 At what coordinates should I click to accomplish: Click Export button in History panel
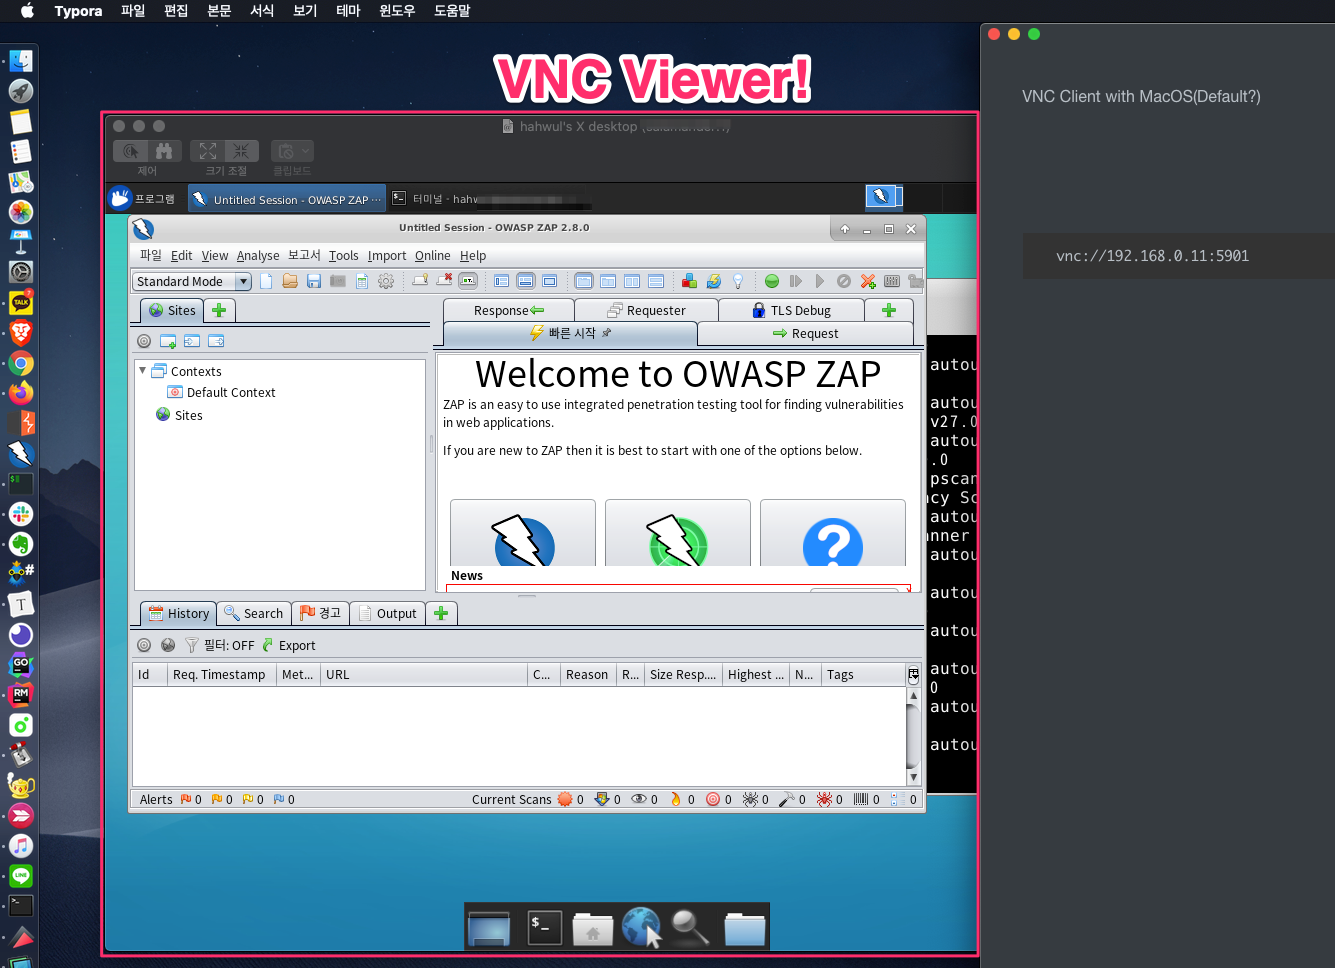(x=288, y=645)
